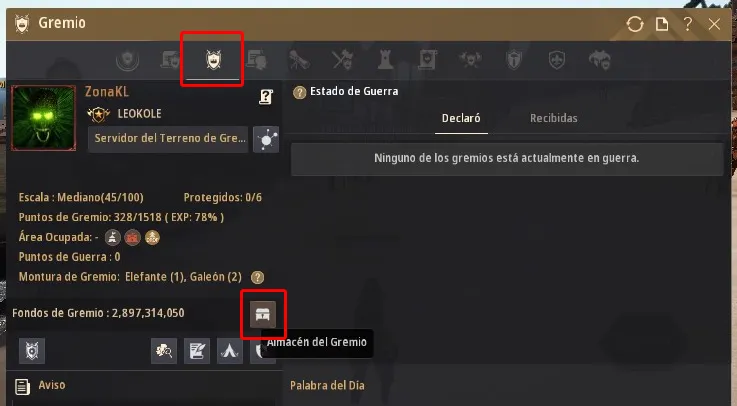The height and width of the screenshot is (406, 737).
Task: Click the guild emblem button at bottom left
Action: 32,351
